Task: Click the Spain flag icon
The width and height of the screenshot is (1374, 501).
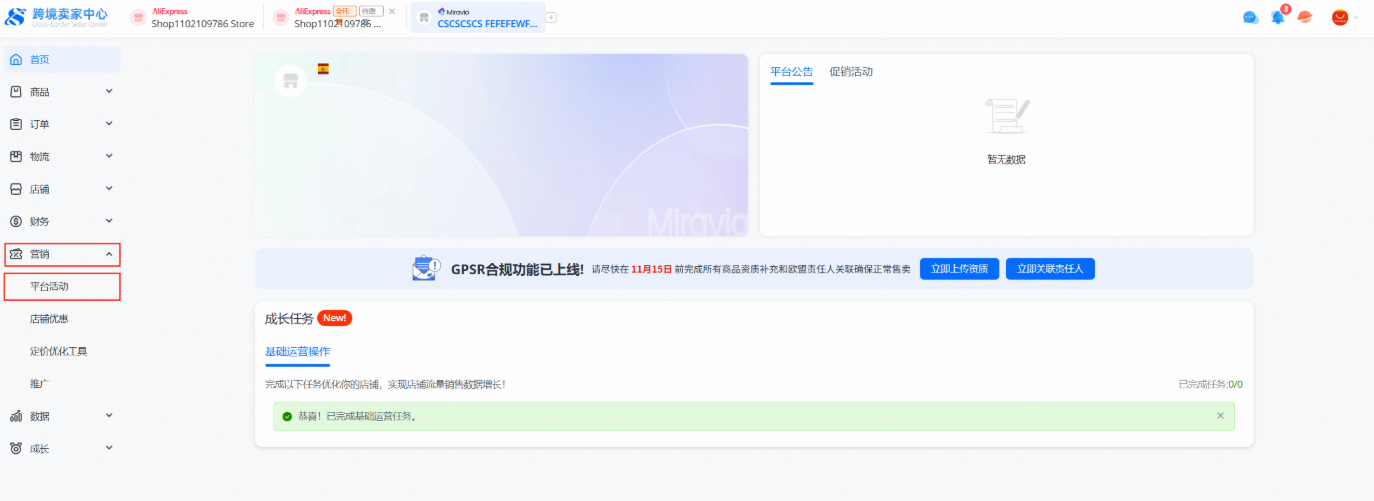Action: (x=323, y=69)
